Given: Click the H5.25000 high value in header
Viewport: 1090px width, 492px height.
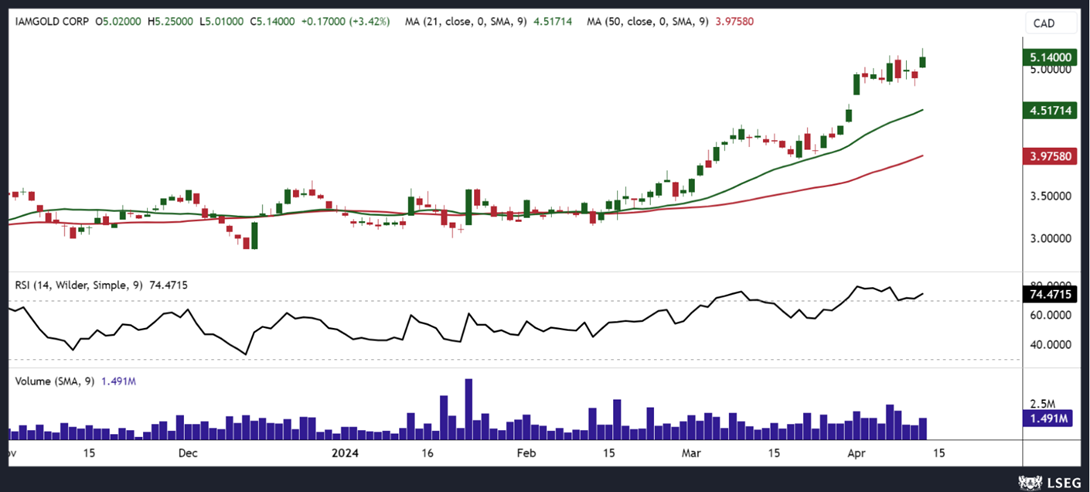Looking at the screenshot, I should [171, 22].
